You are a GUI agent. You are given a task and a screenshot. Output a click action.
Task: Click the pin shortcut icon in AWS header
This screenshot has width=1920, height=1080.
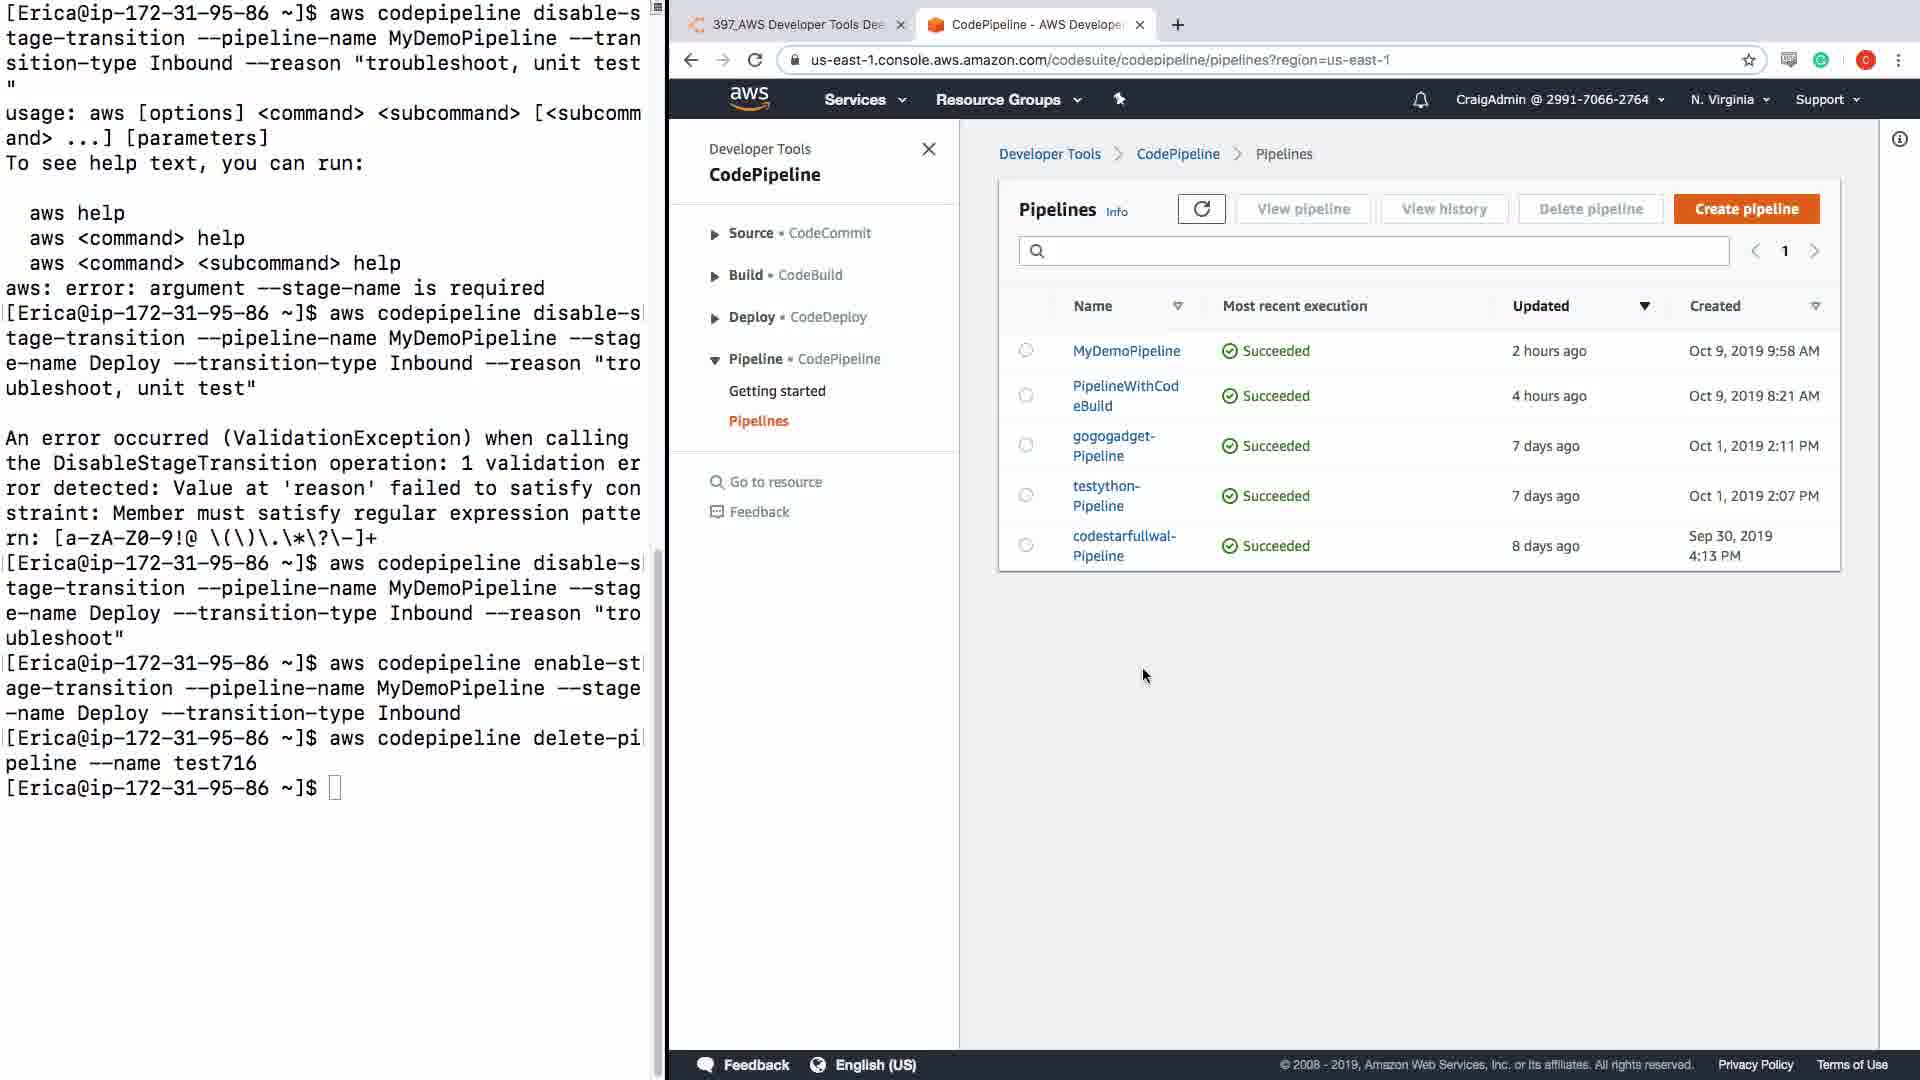click(x=1119, y=99)
